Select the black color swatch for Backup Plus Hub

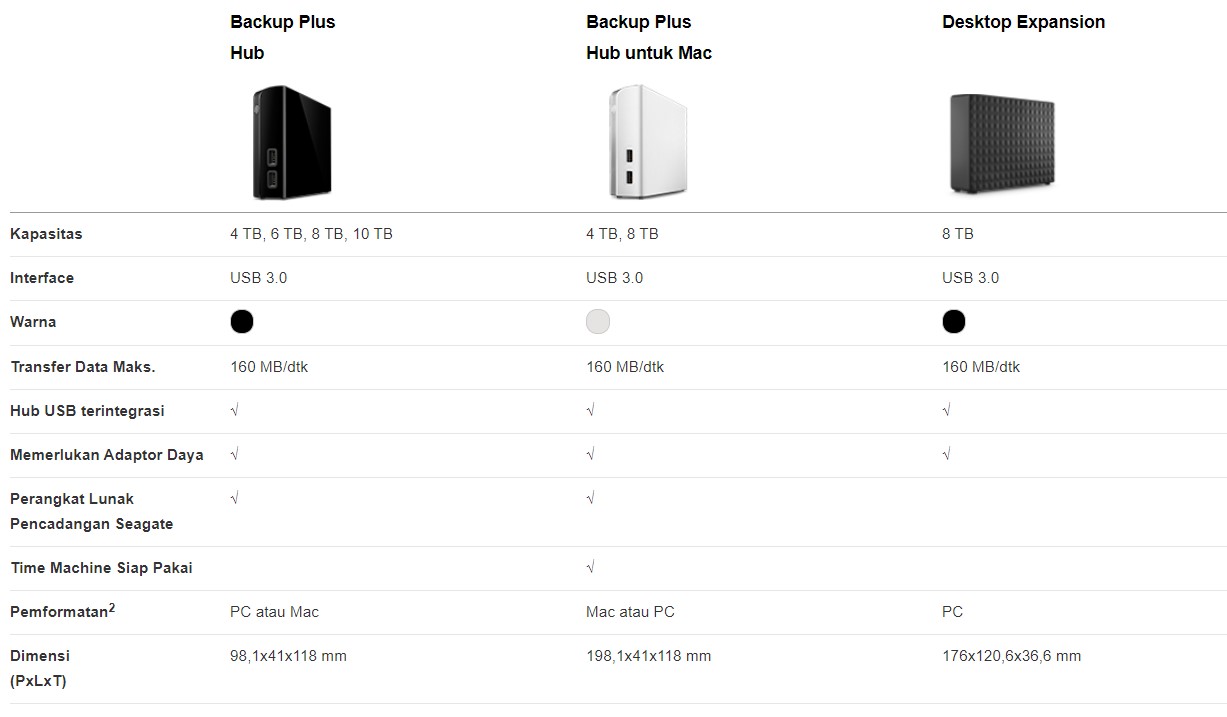[242, 321]
